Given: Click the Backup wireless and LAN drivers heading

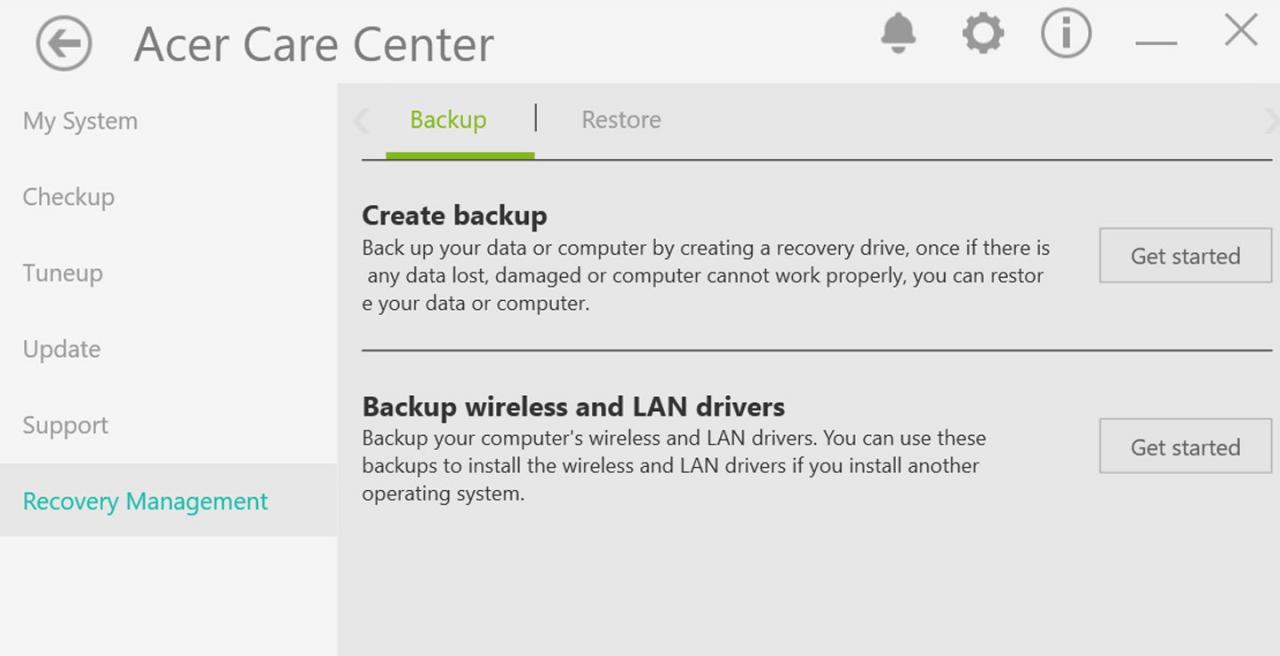Looking at the screenshot, I should (573, 407).
